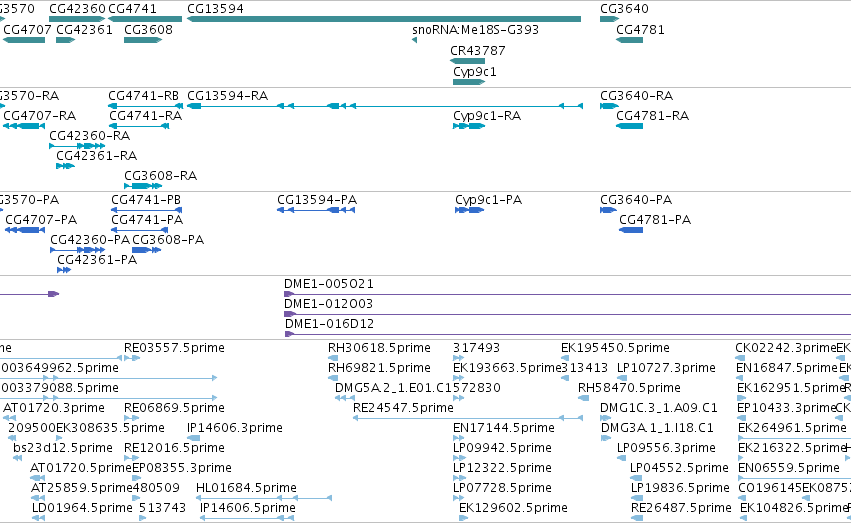Image resolution: width=851 pixels, height=523 pixels.
Task: Select the purple DME1-005O21 clone label
Action: 329,284
